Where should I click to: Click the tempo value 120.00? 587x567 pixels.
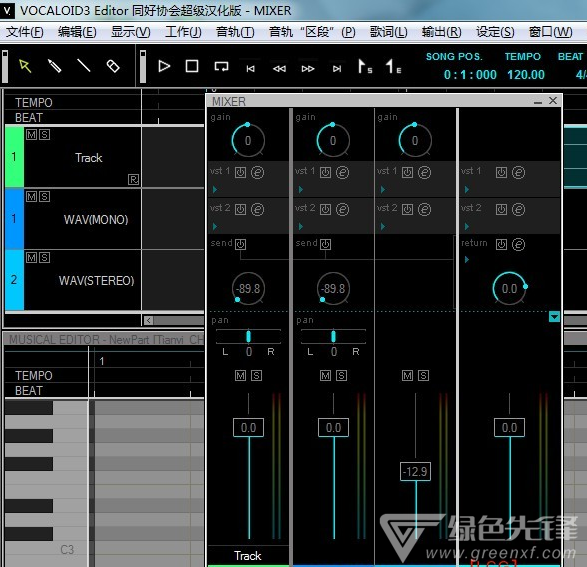point(526,74)
